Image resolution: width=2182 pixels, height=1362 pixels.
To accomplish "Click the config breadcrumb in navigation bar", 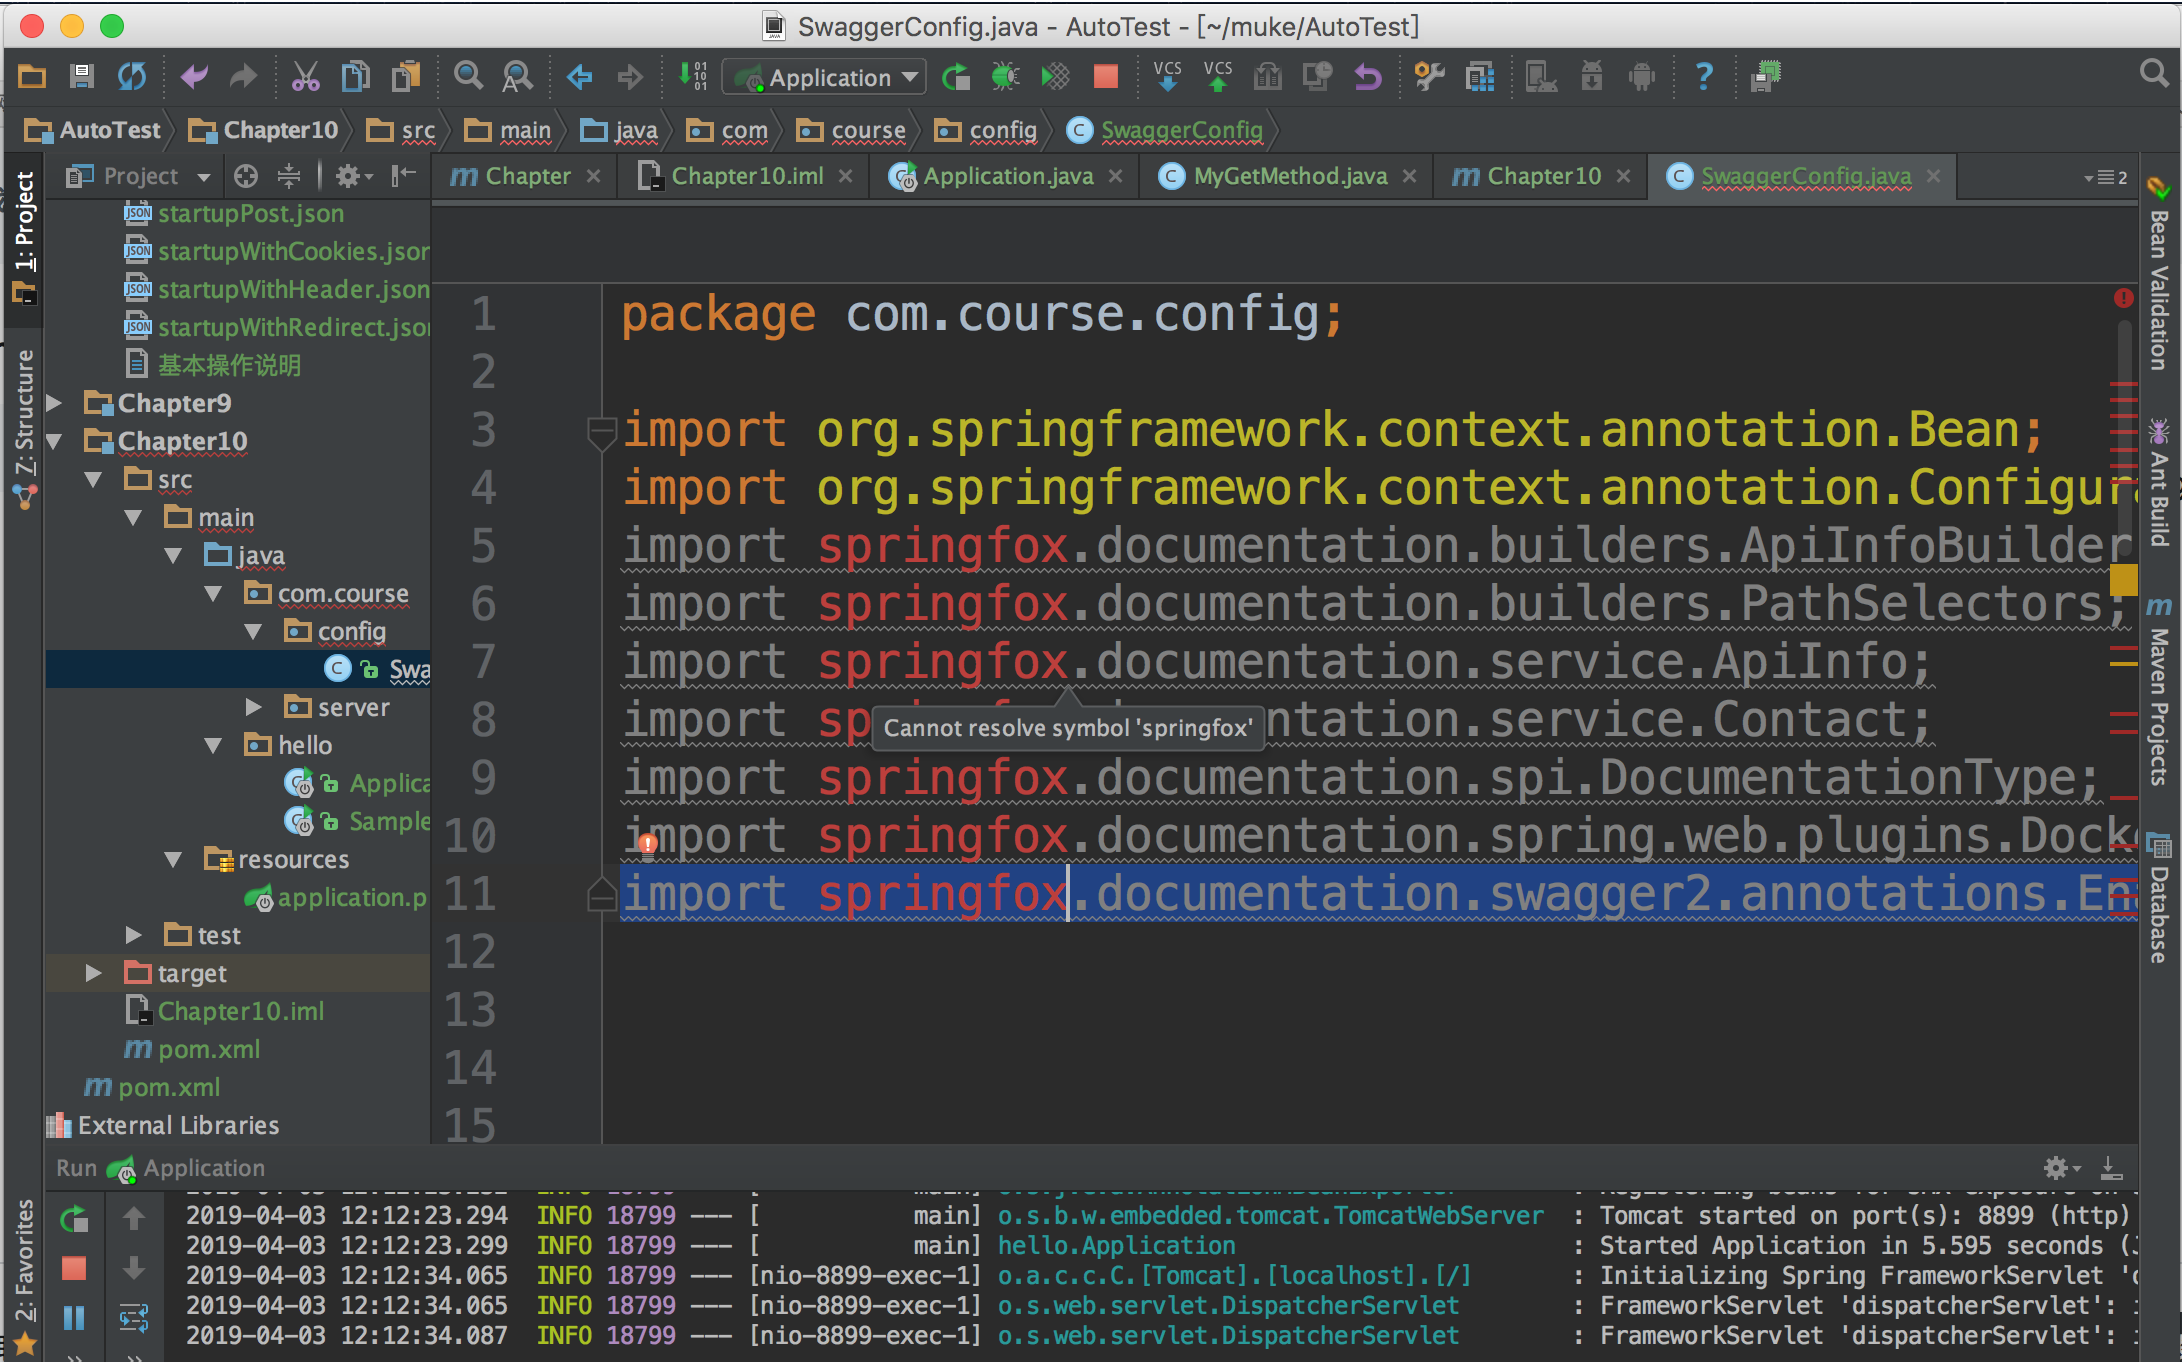I will 1002,131.
